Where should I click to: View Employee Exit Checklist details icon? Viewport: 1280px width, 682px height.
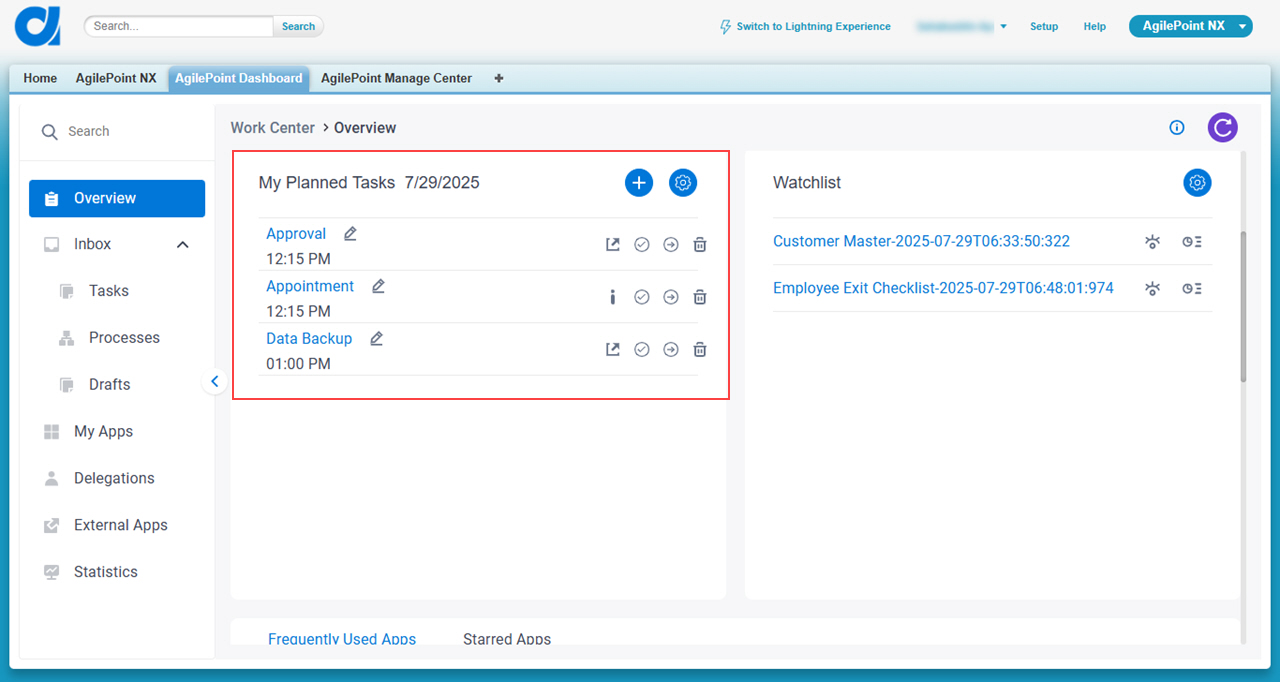[1192, 289]
